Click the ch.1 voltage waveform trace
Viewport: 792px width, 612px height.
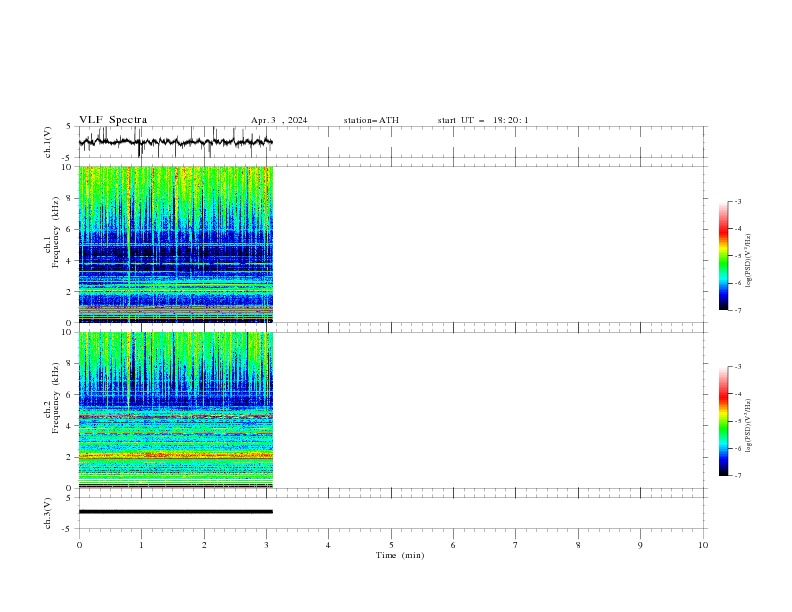point(176,142)
